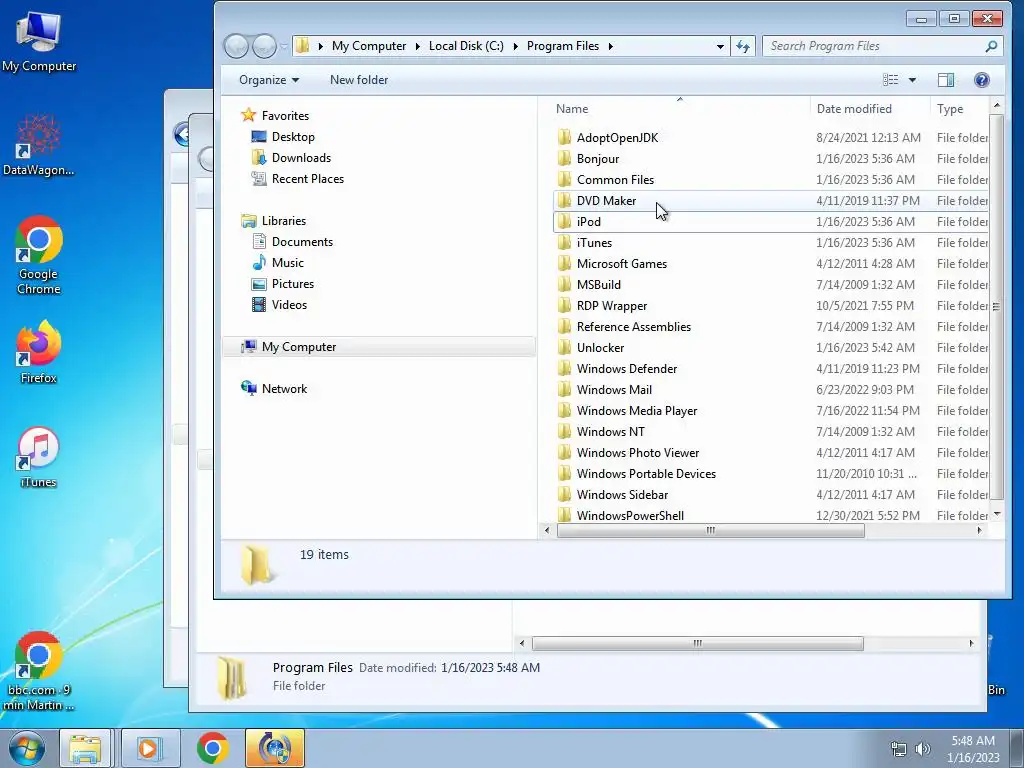Open Documents library in navigation pane
This screenshot has height=768, width=1024.
pos(302,242)
